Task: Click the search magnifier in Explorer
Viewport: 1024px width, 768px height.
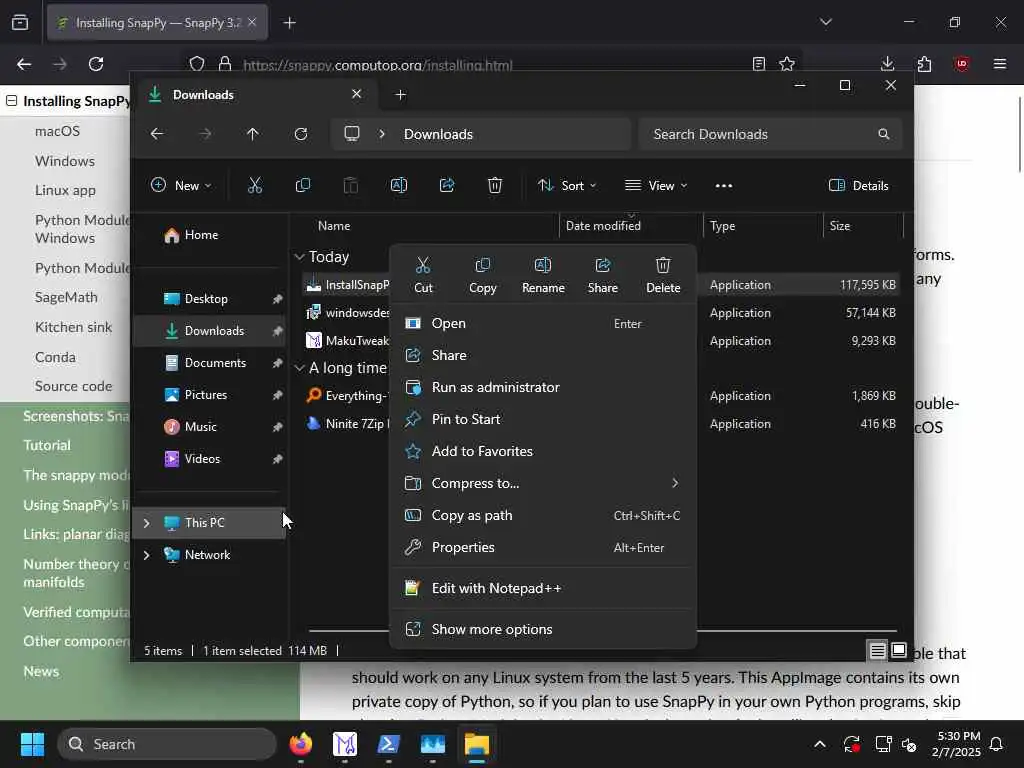Action: click(x=884, y=134)
